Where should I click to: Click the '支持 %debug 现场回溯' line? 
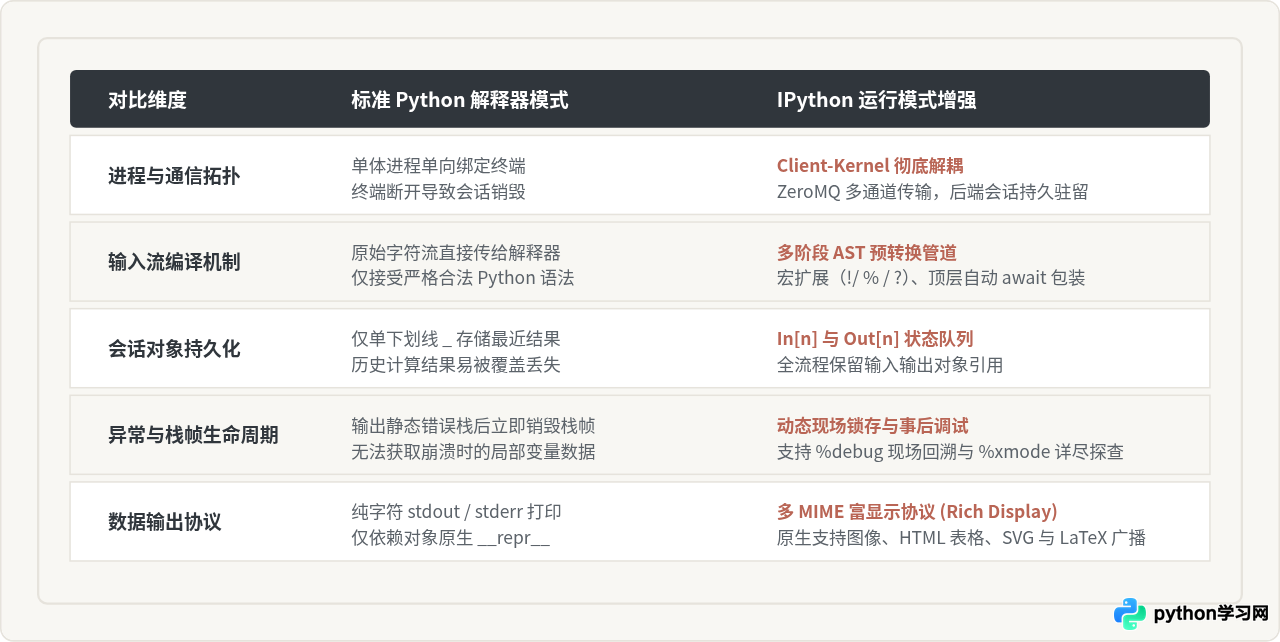tap(950, 451)
